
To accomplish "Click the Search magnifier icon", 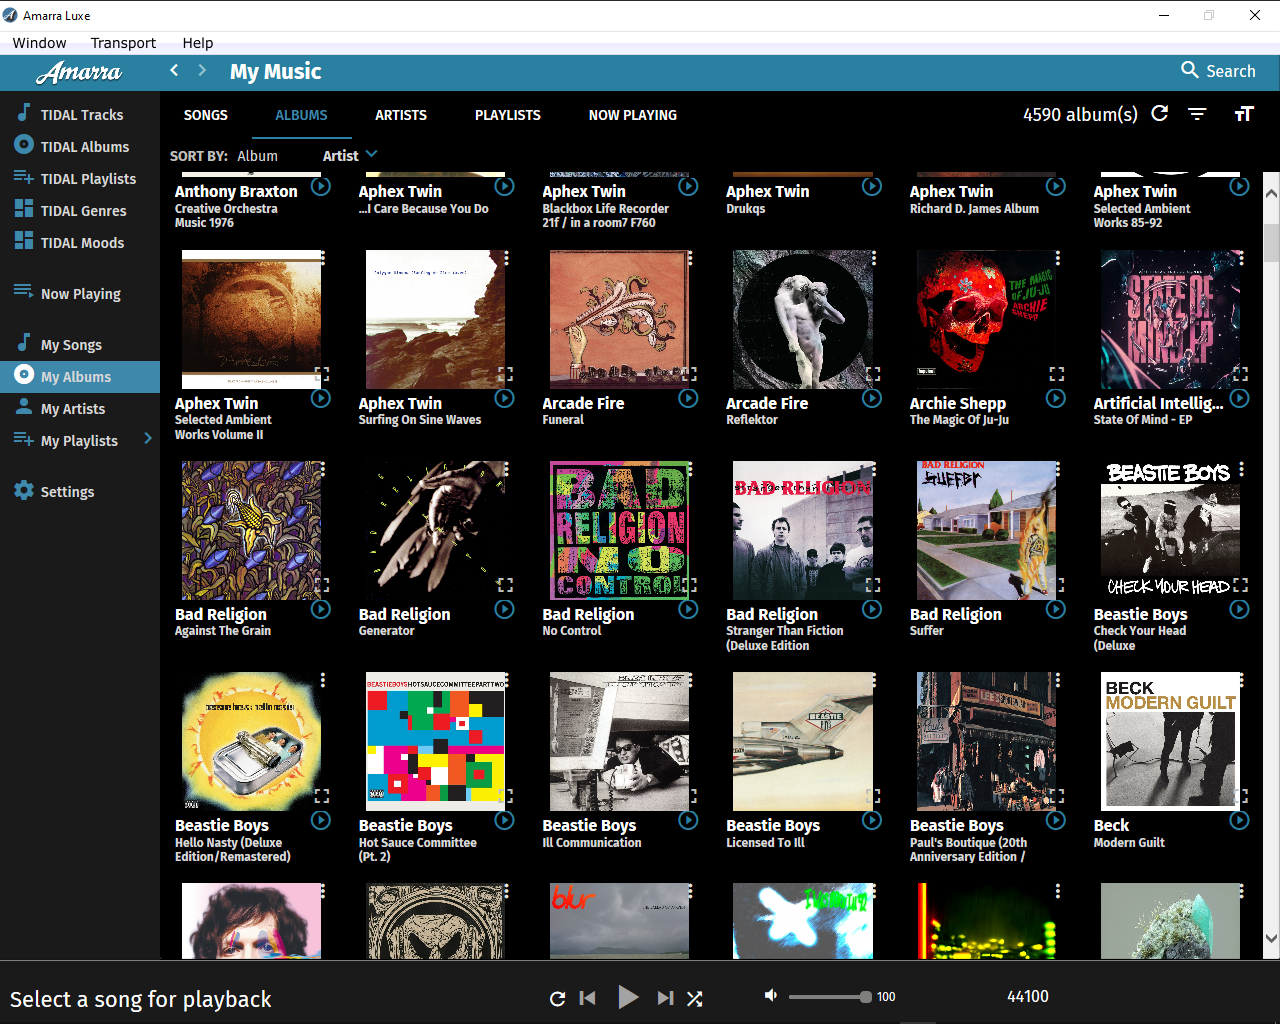I will click(x=1190, y=70).
